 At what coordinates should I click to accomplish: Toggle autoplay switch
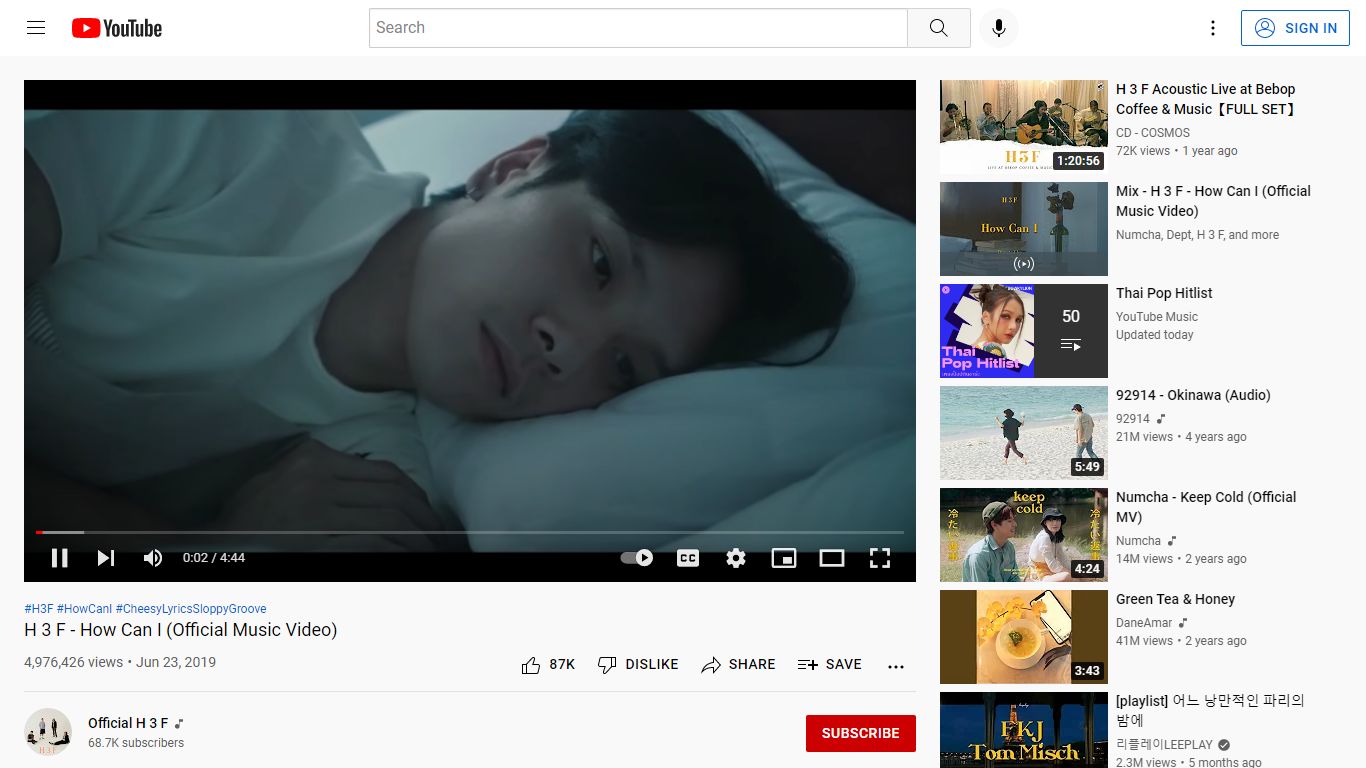[x=637, y=558]
